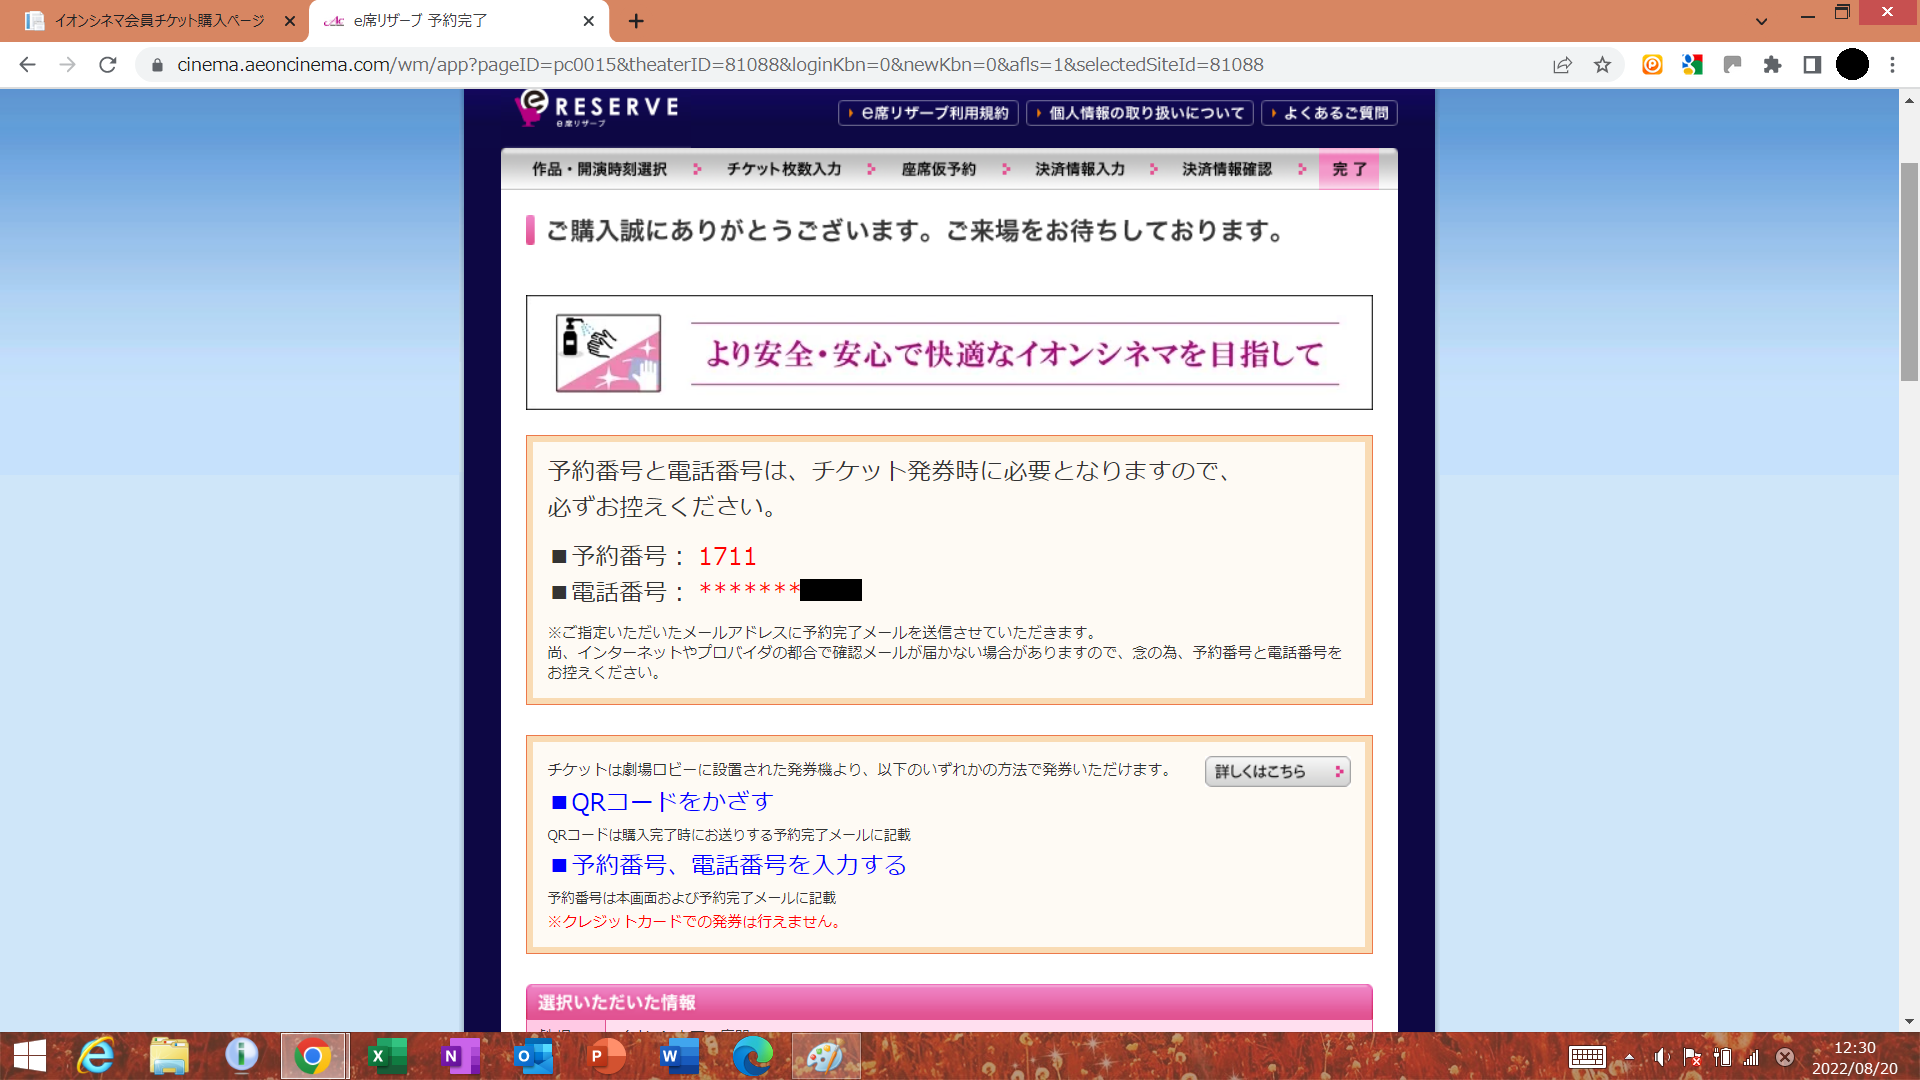Open Microsoft Edge from the taskbar

tap(752, 1056)
